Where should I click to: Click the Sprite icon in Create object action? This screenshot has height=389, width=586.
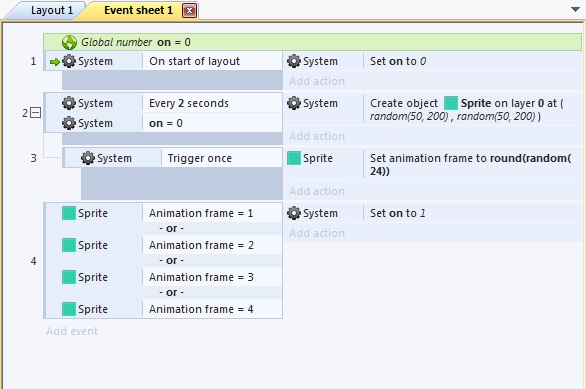click(451, 103)
